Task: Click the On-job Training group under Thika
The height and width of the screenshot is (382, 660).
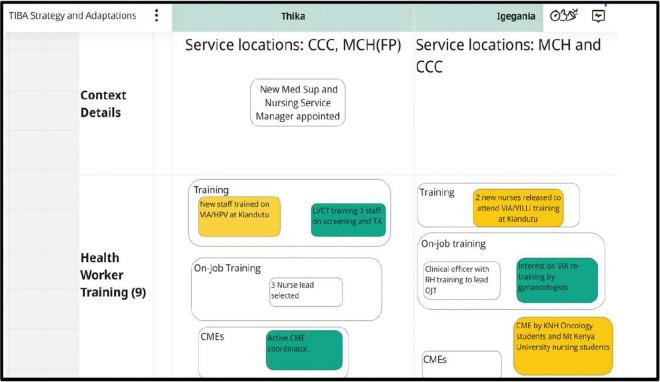Action: pyautogui.click(x=286, y=289)
